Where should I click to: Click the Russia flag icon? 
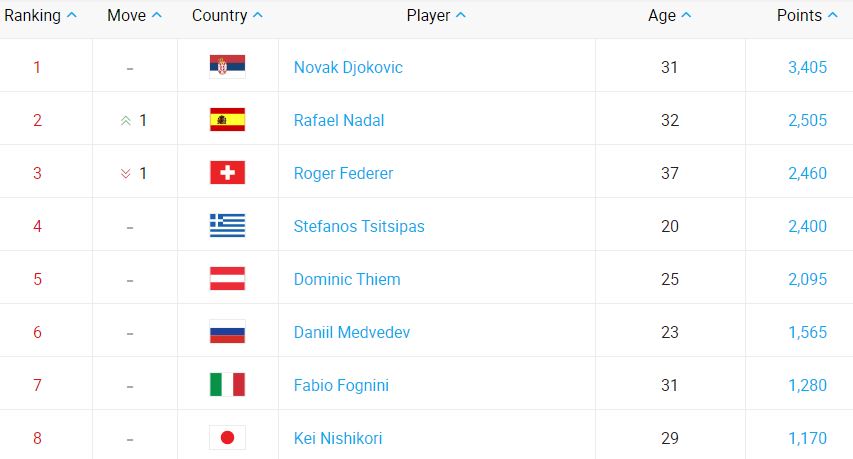pyautogui.click(x=227, y=332)
